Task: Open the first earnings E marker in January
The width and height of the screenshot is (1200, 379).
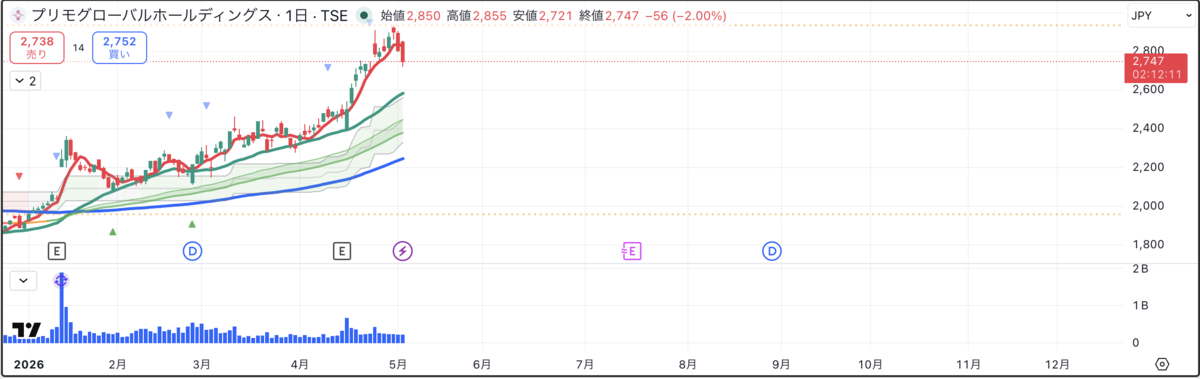Action: pos(57,250)
